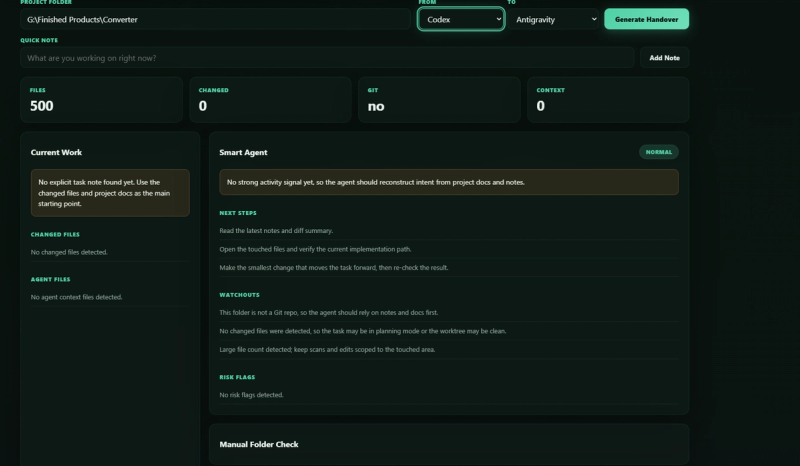Click the AGENT FILES section label
The width and height of the screenshot is (800, 466).
[51, 279]
